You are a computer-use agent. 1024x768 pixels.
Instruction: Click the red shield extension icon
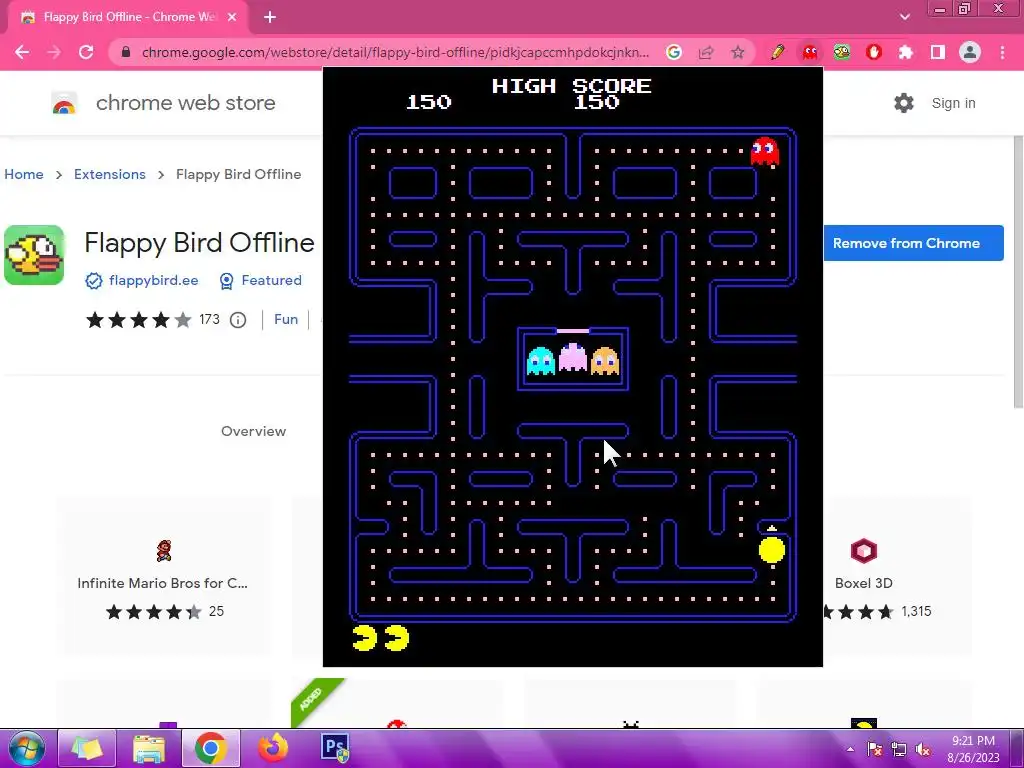point(874,52)
